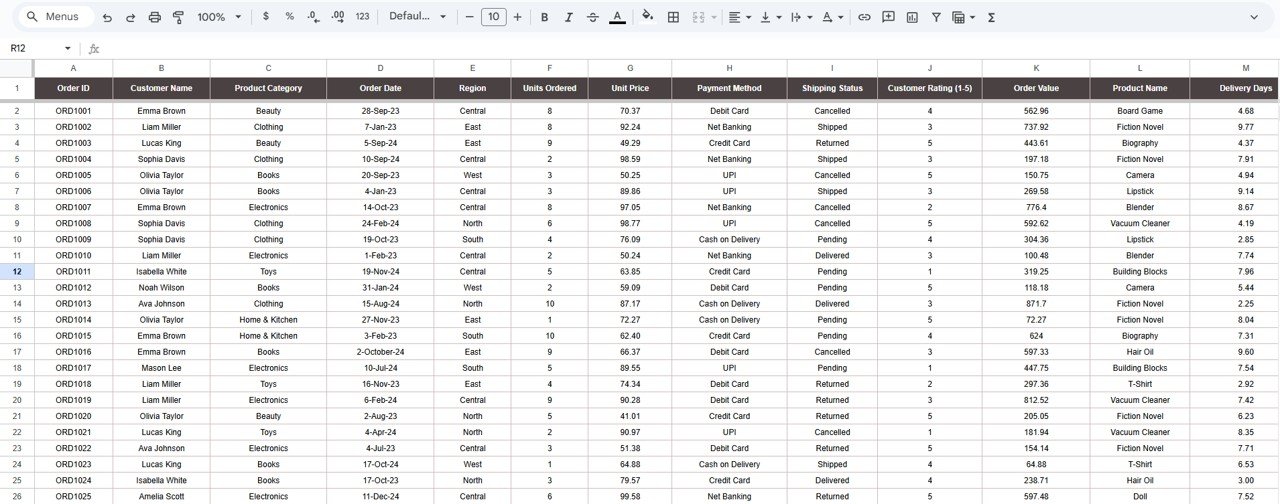Screen dimensions: 1280x504
Task: Open the Default font dropdown
Action: coord(417,17)
